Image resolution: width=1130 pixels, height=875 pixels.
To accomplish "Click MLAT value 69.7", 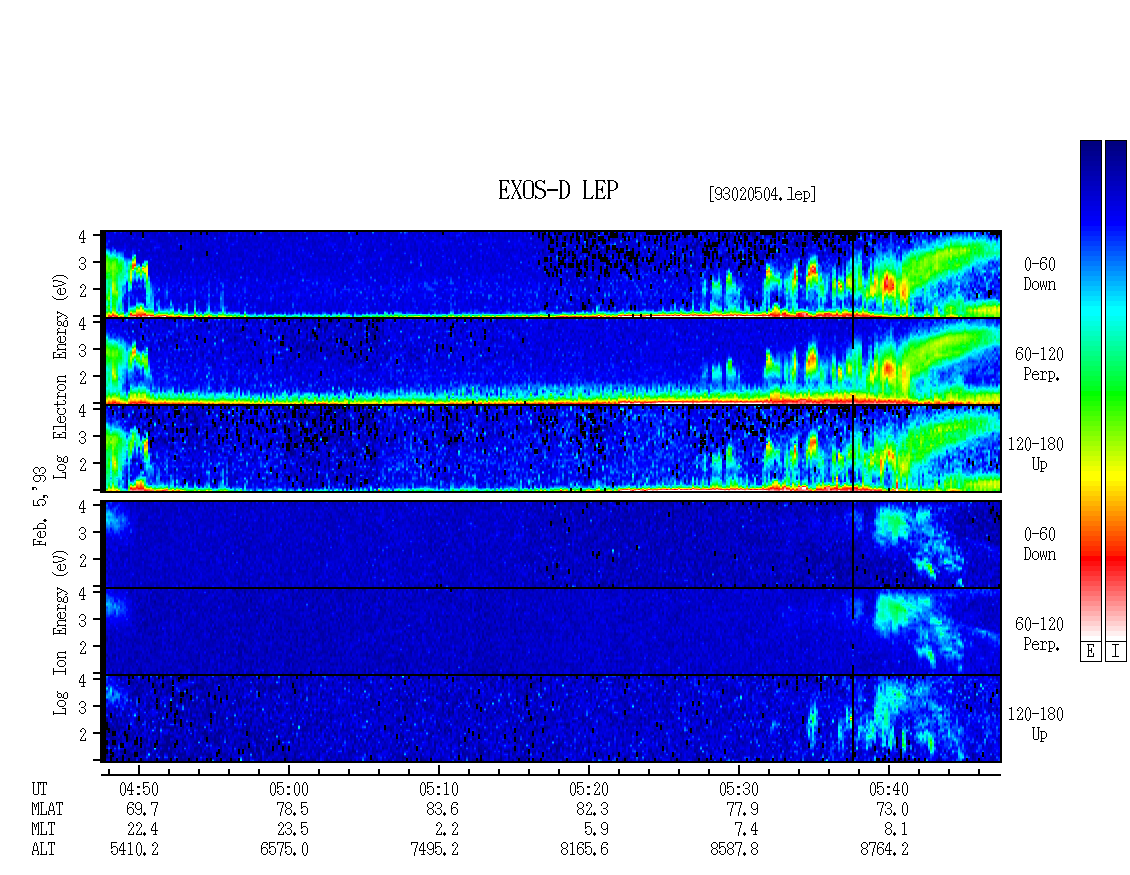I will point(143,809).
